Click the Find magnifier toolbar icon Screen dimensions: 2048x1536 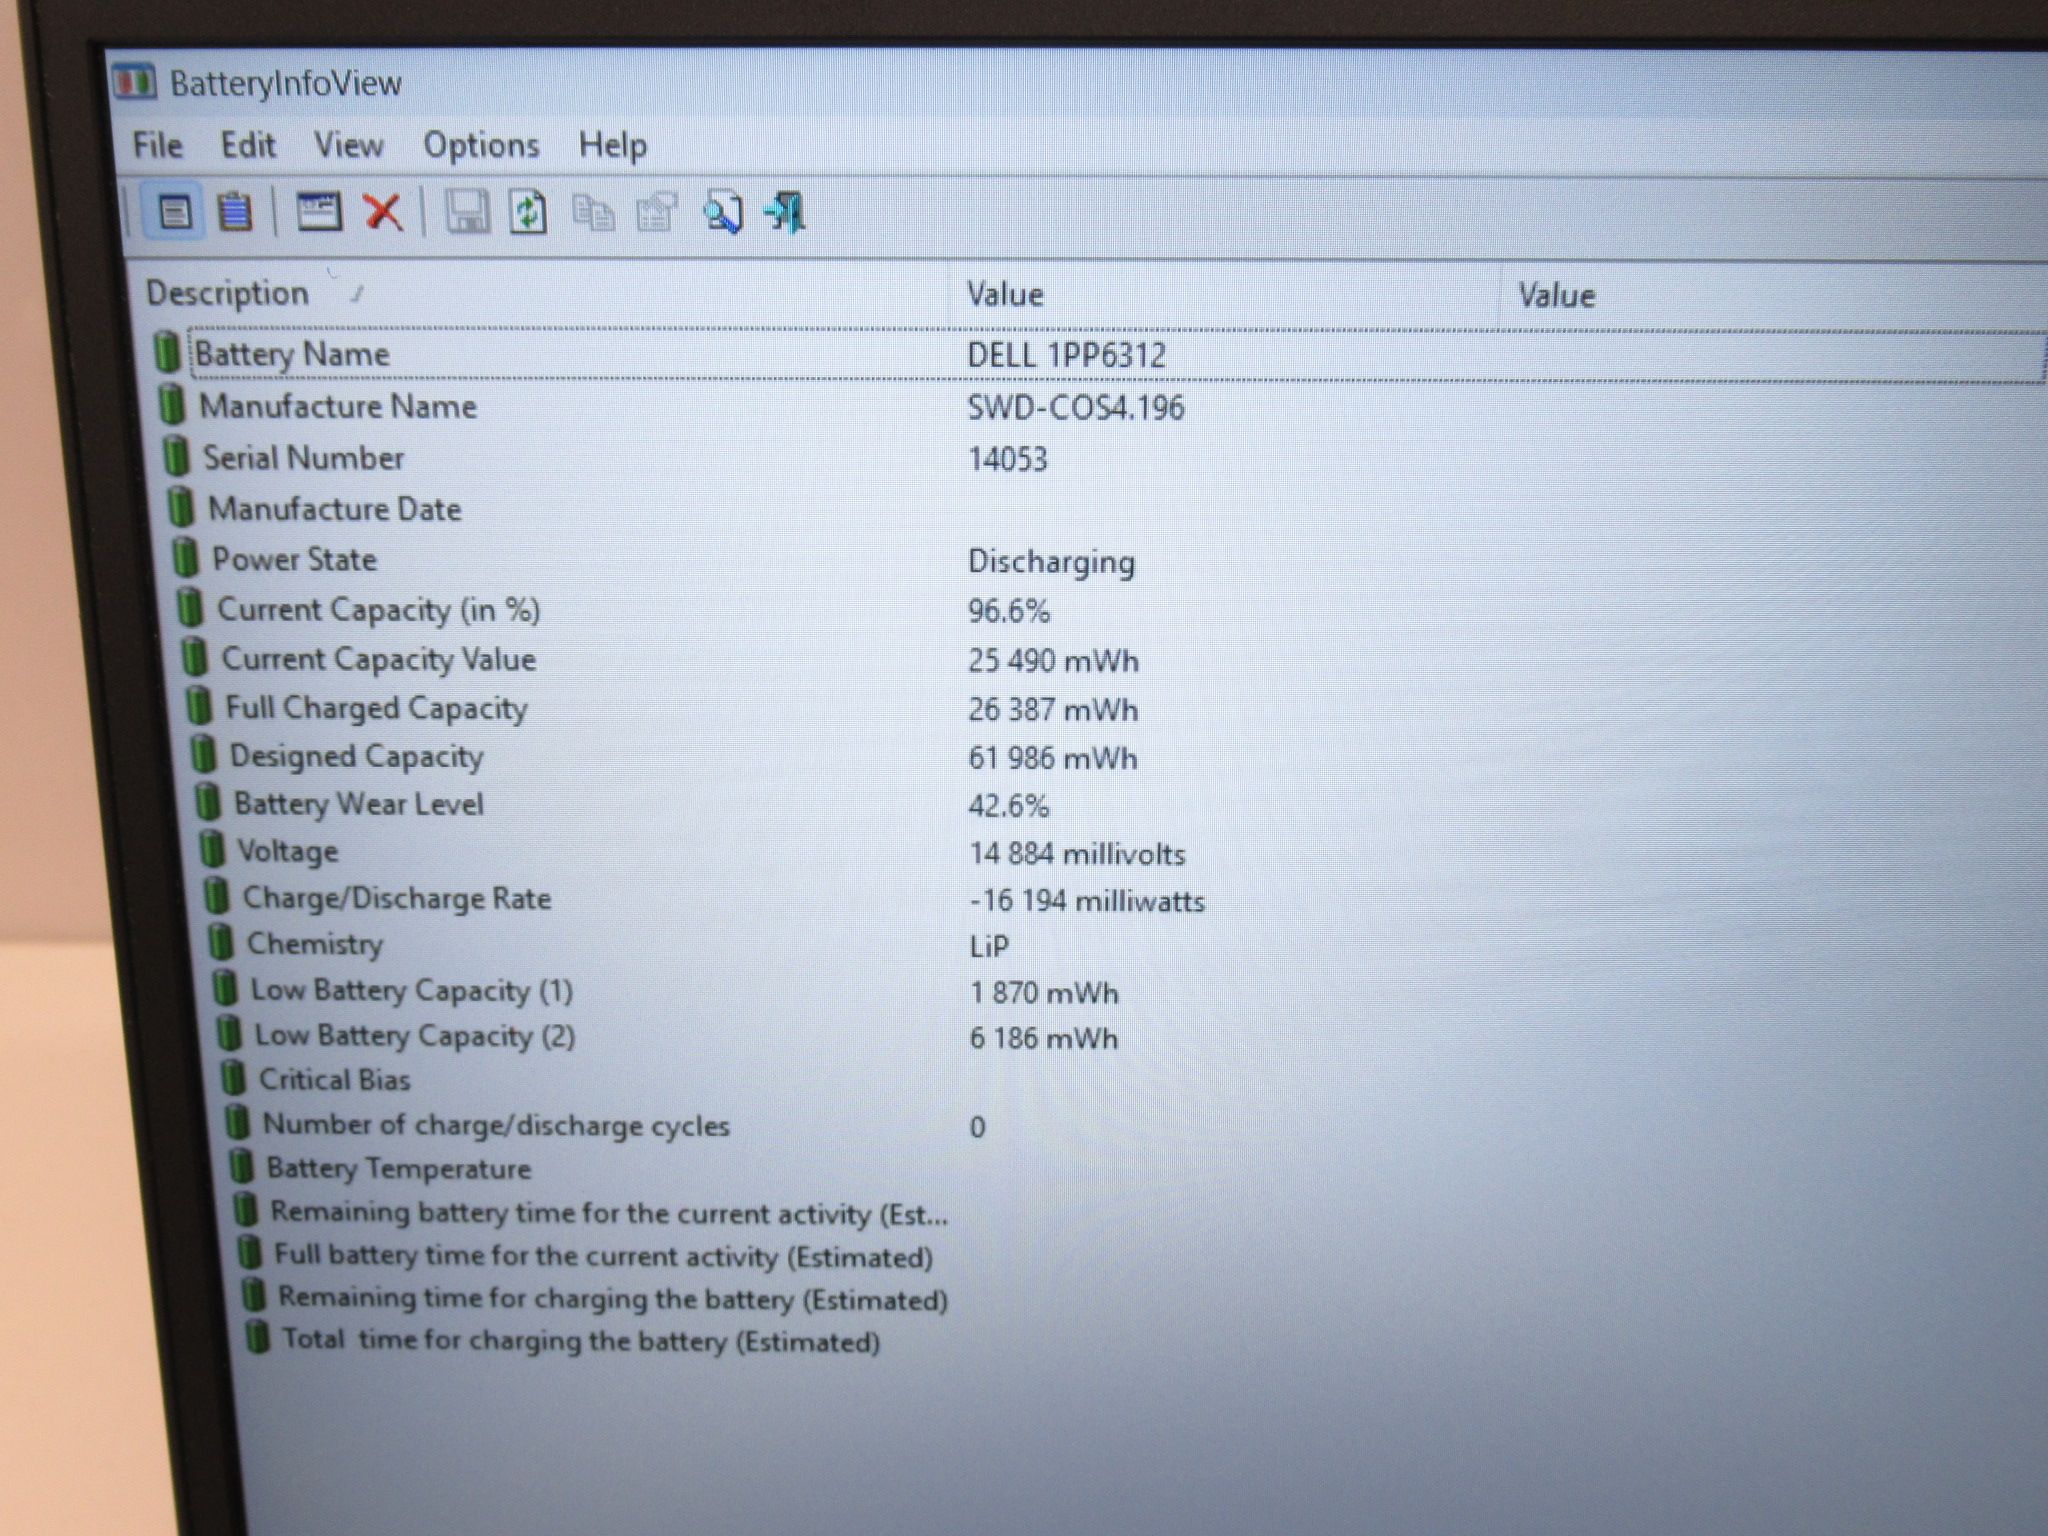point(722,212)
